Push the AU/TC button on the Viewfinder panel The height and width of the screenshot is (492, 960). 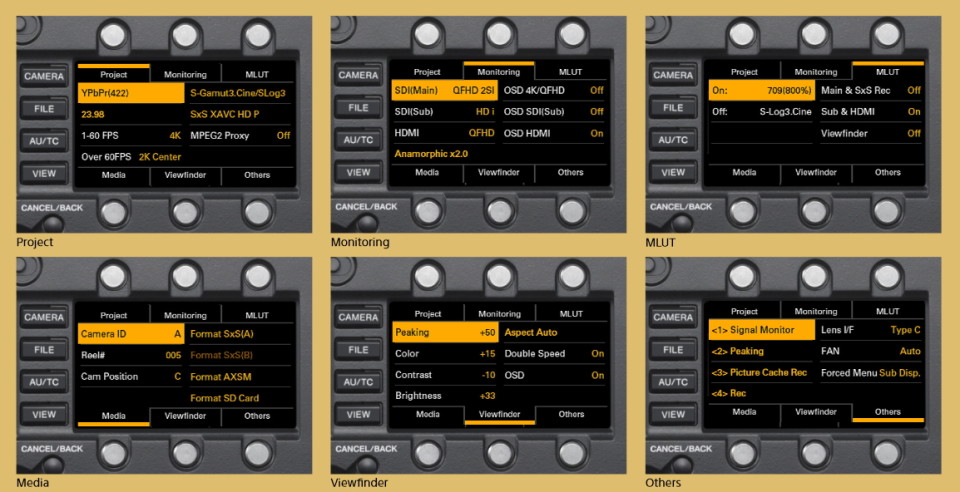click(359, 381)
